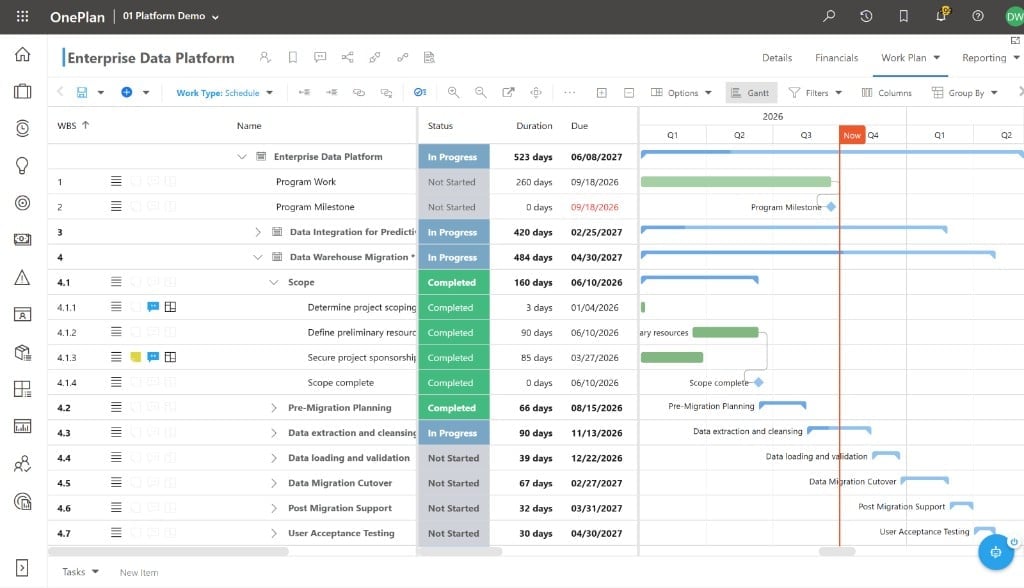The width and height of the screenshot is (1024, 588).
Task: Open the notifications bell
Action: 941,15
